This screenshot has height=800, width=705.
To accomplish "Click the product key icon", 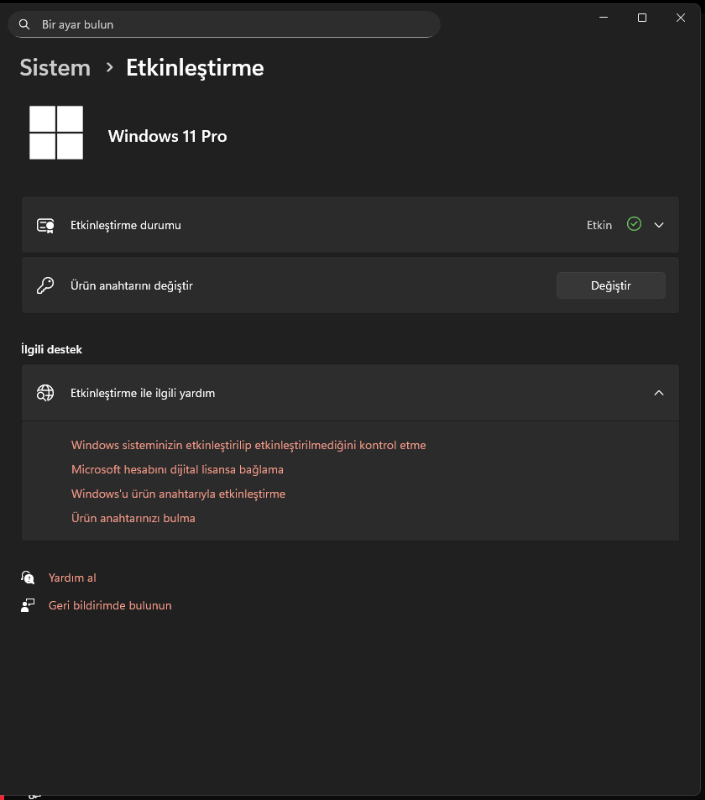I will pos(45,286).
